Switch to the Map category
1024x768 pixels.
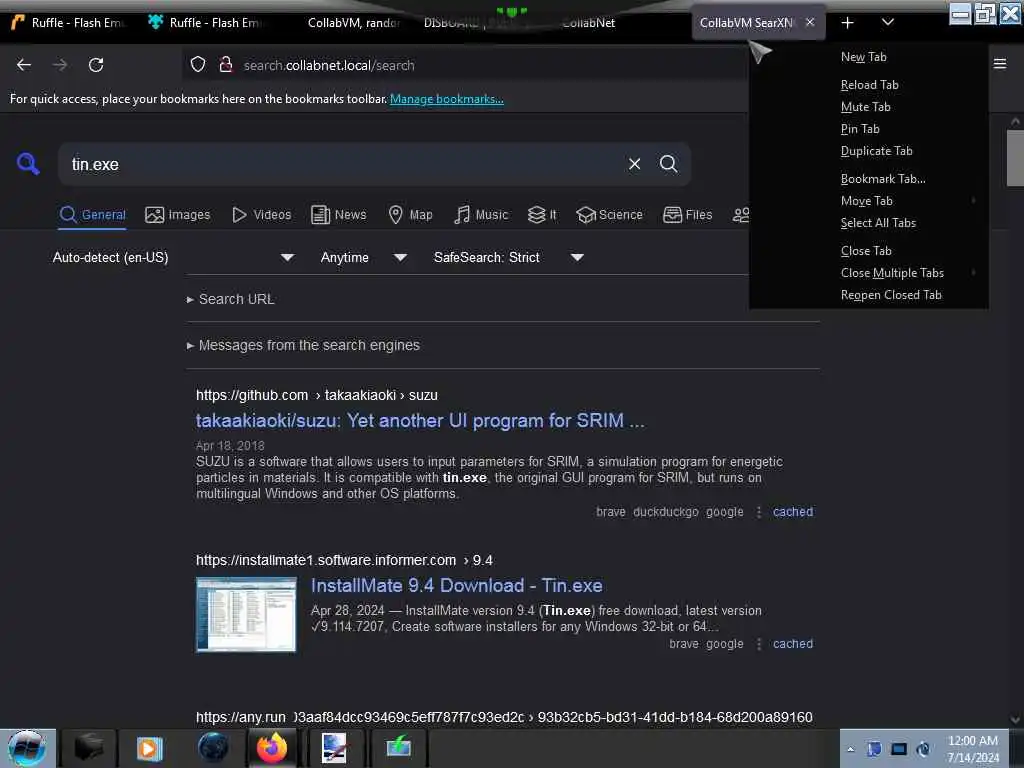coord(410,215)
